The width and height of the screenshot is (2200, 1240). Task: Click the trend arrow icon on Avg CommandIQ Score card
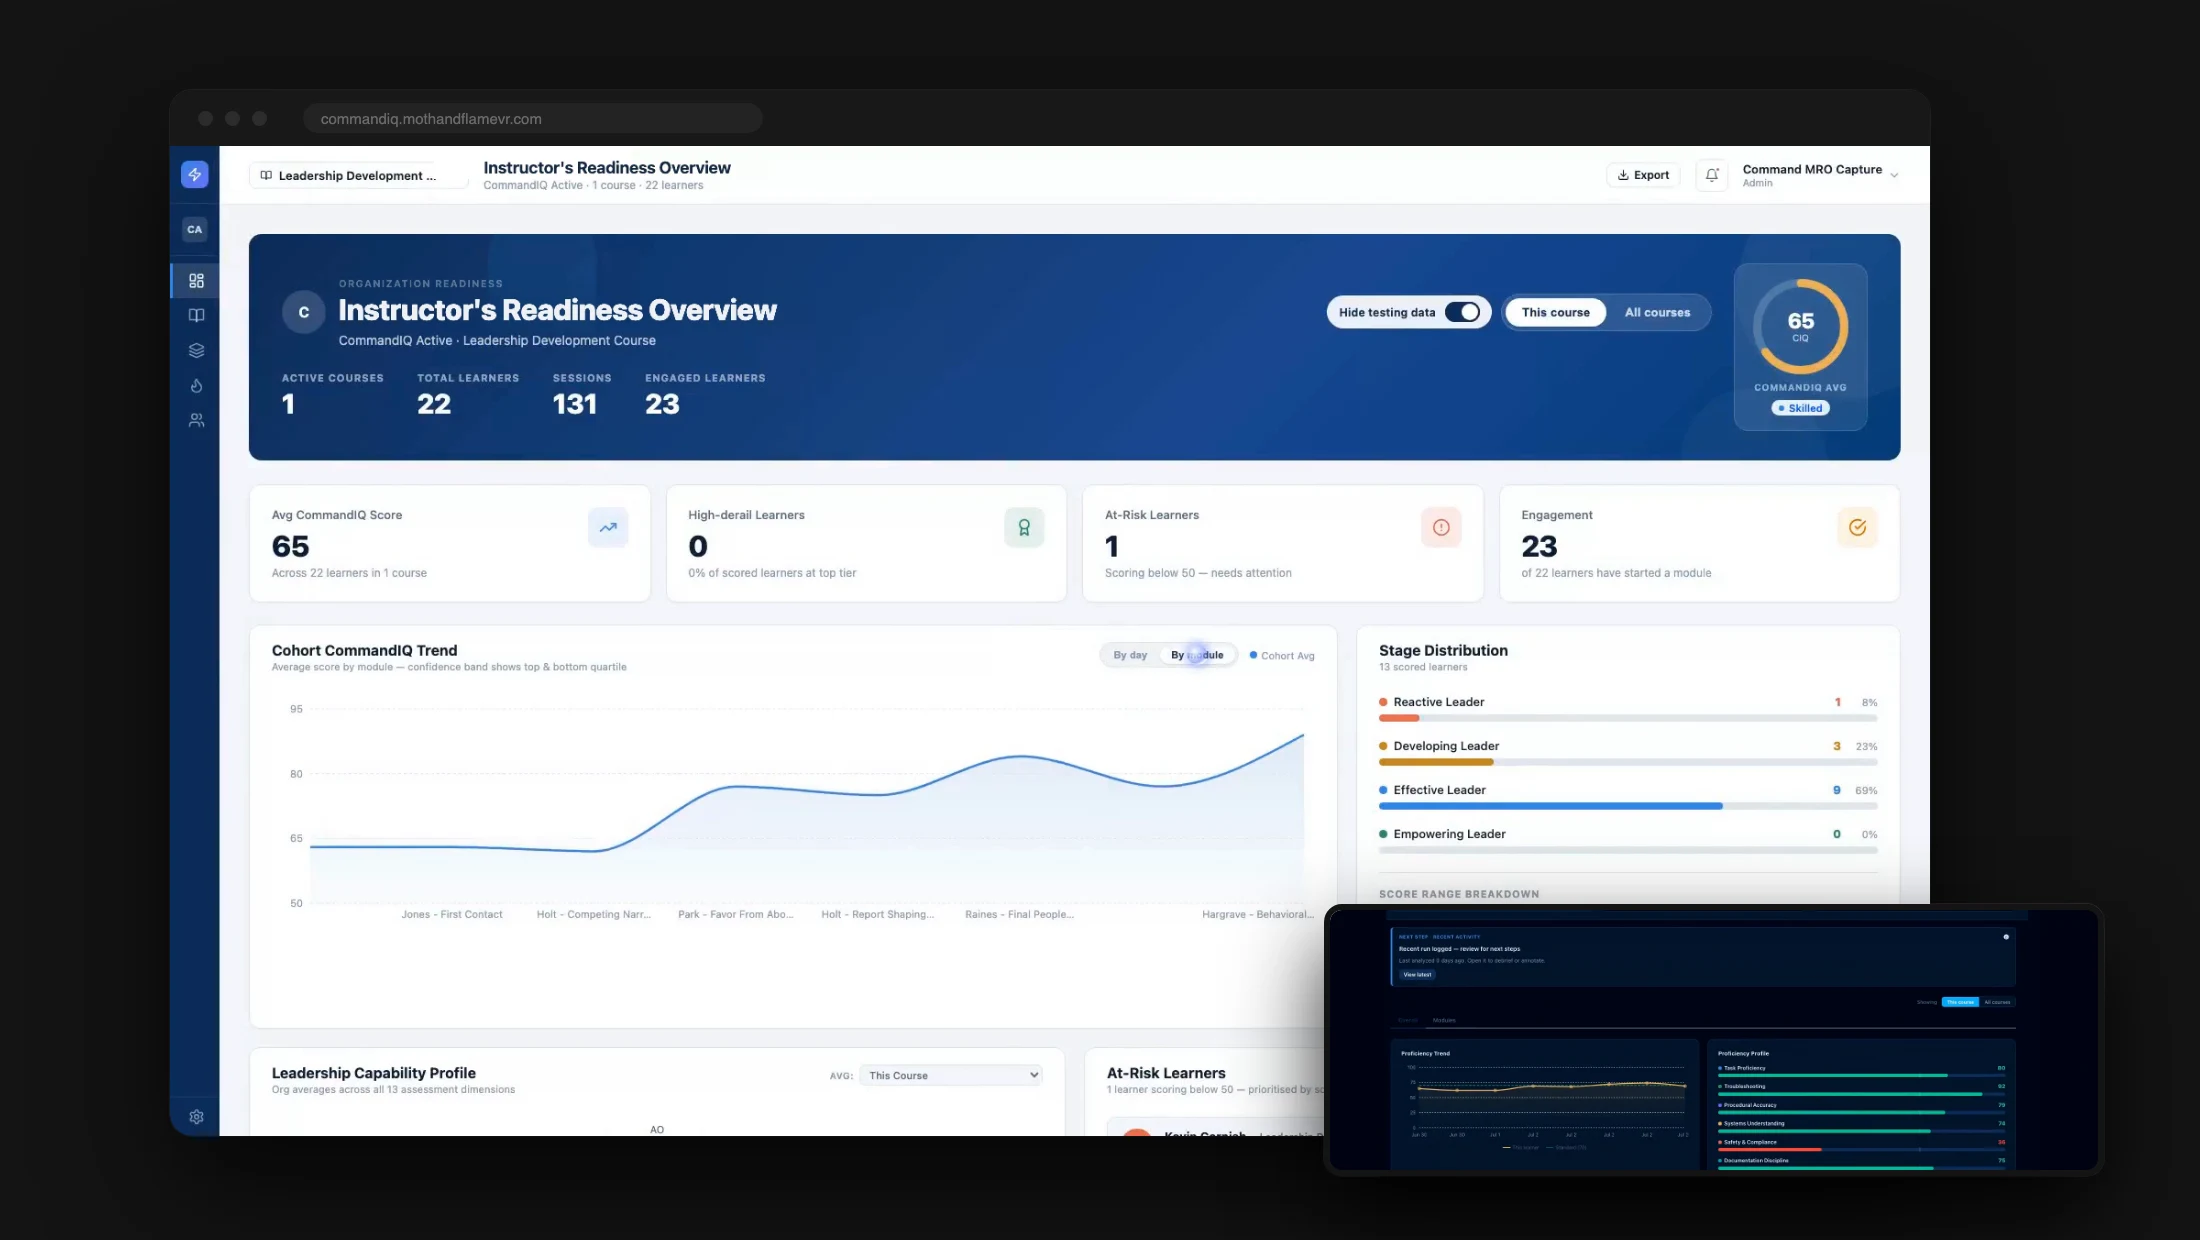608,527
